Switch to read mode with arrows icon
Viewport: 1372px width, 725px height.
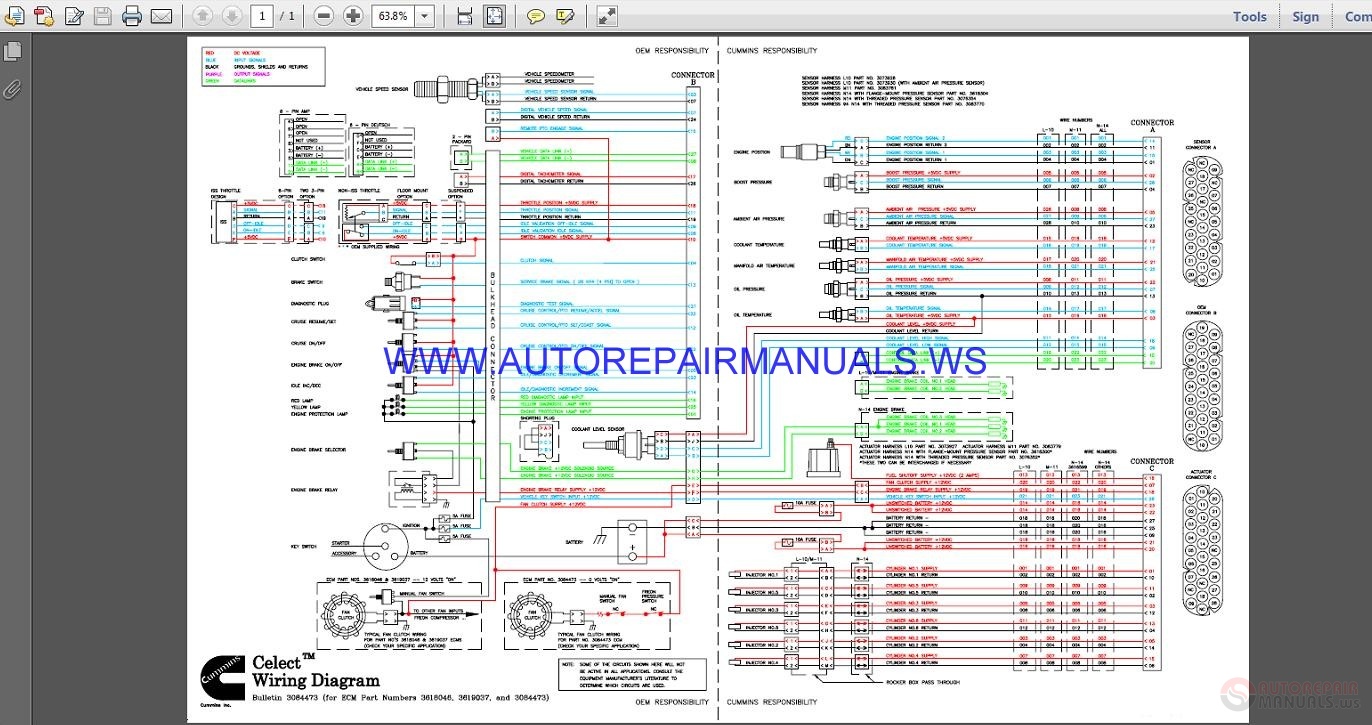[607, 16]
